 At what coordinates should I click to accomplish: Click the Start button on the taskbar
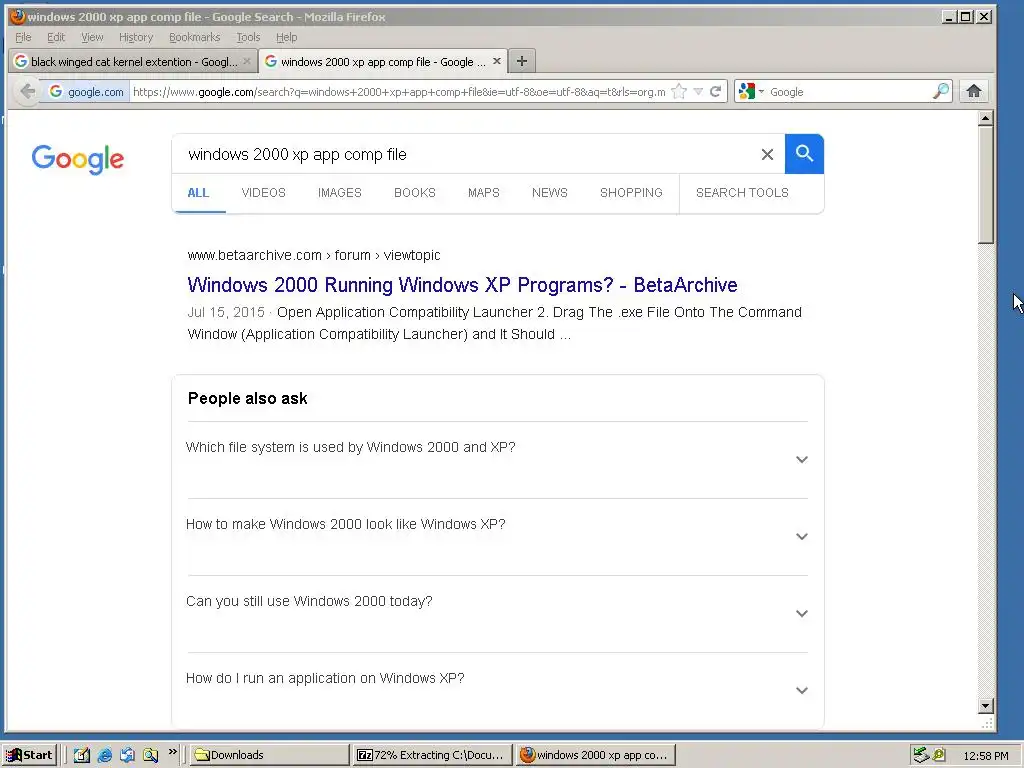29,755
